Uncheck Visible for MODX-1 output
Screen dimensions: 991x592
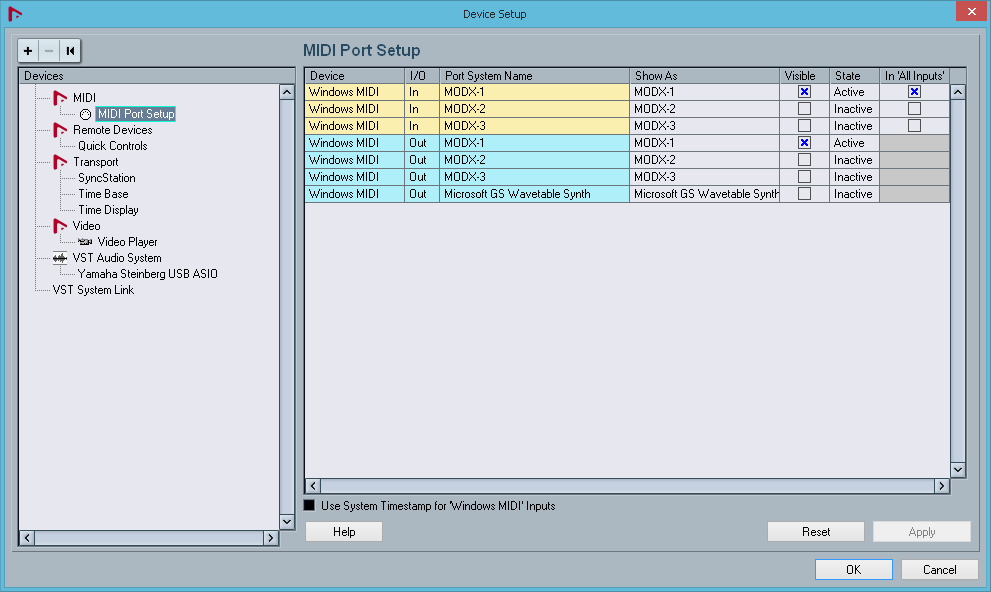pyautogui.click(x=804, y=143)
